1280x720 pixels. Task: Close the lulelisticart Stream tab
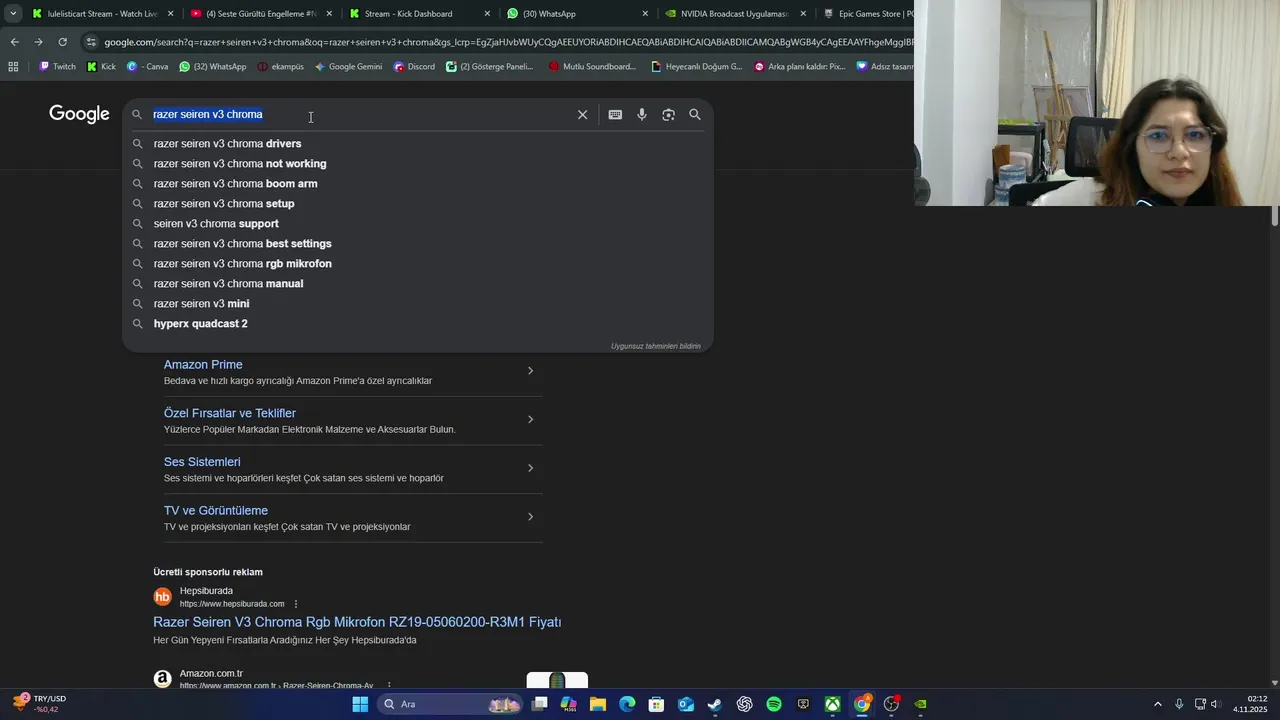tap(170, 14)
